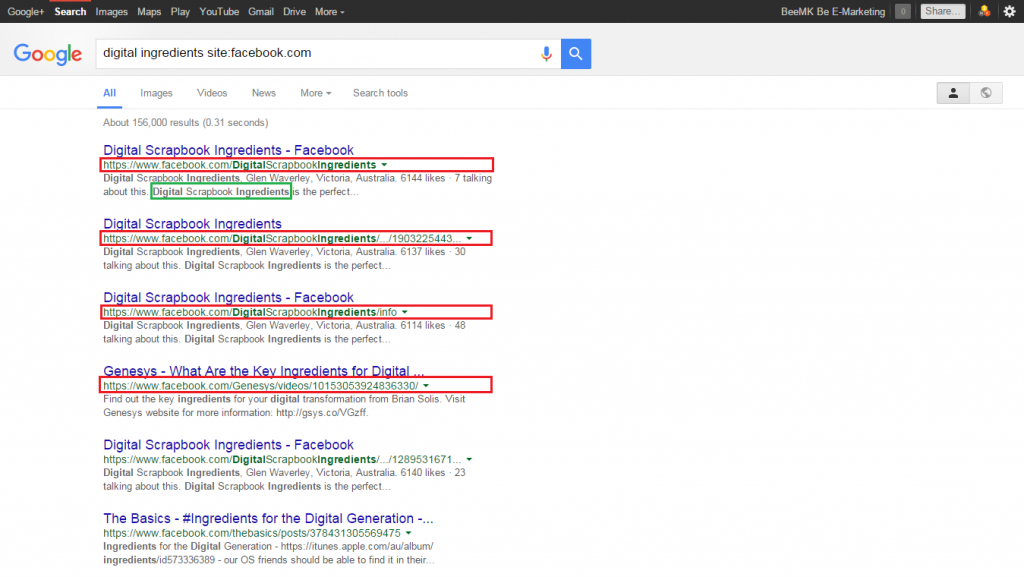Open YouTube in the top bar
The height and width of the screenshot is (577, 1024).
(x=219, y=12)
